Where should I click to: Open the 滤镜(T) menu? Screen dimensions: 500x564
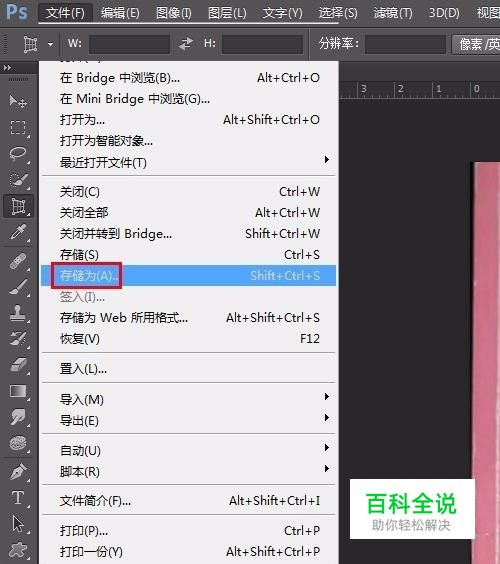[393, 13]
